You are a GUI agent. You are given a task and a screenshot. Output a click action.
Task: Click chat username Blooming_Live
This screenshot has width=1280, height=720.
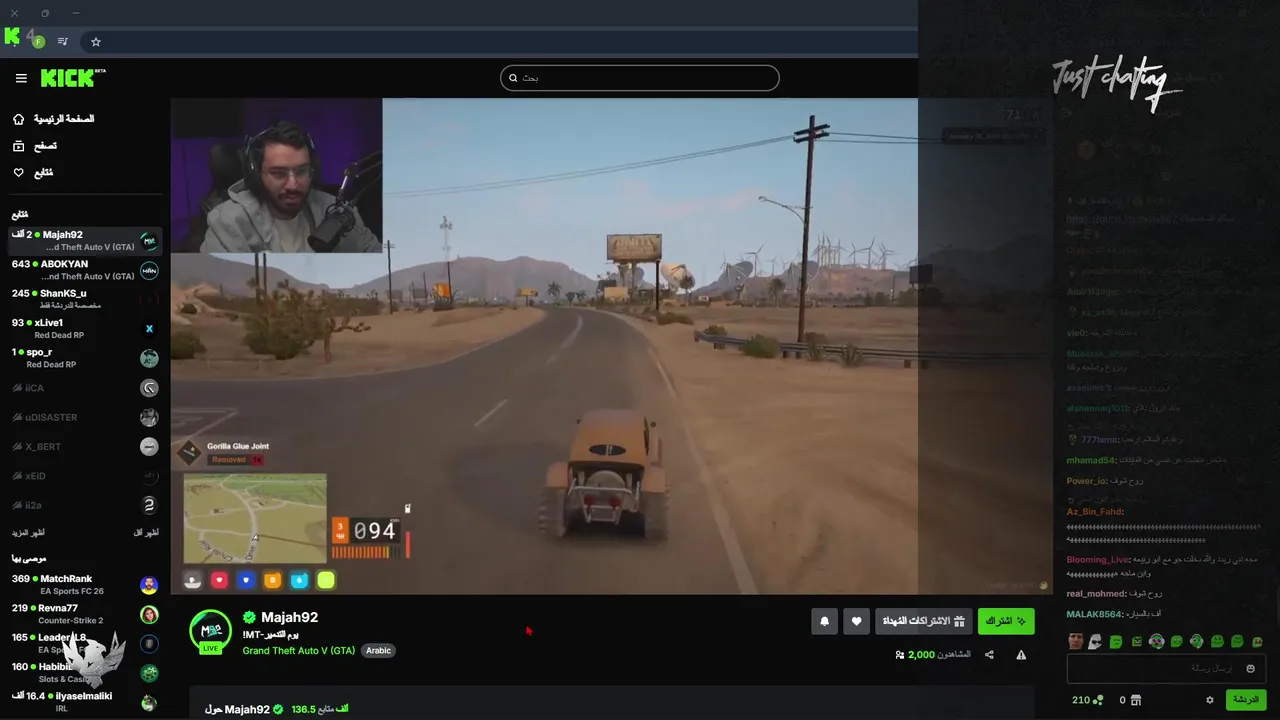(x=1097, y=560)
